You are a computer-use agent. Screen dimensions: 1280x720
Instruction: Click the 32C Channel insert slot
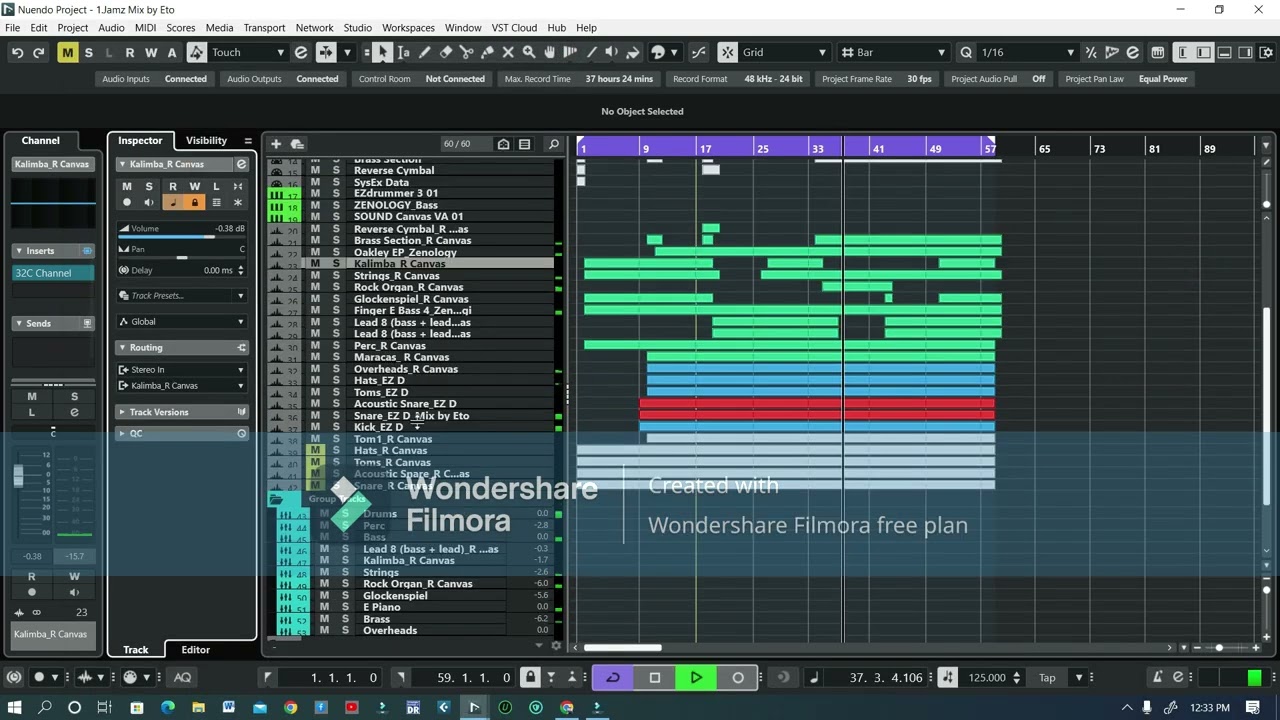(54, 273)
